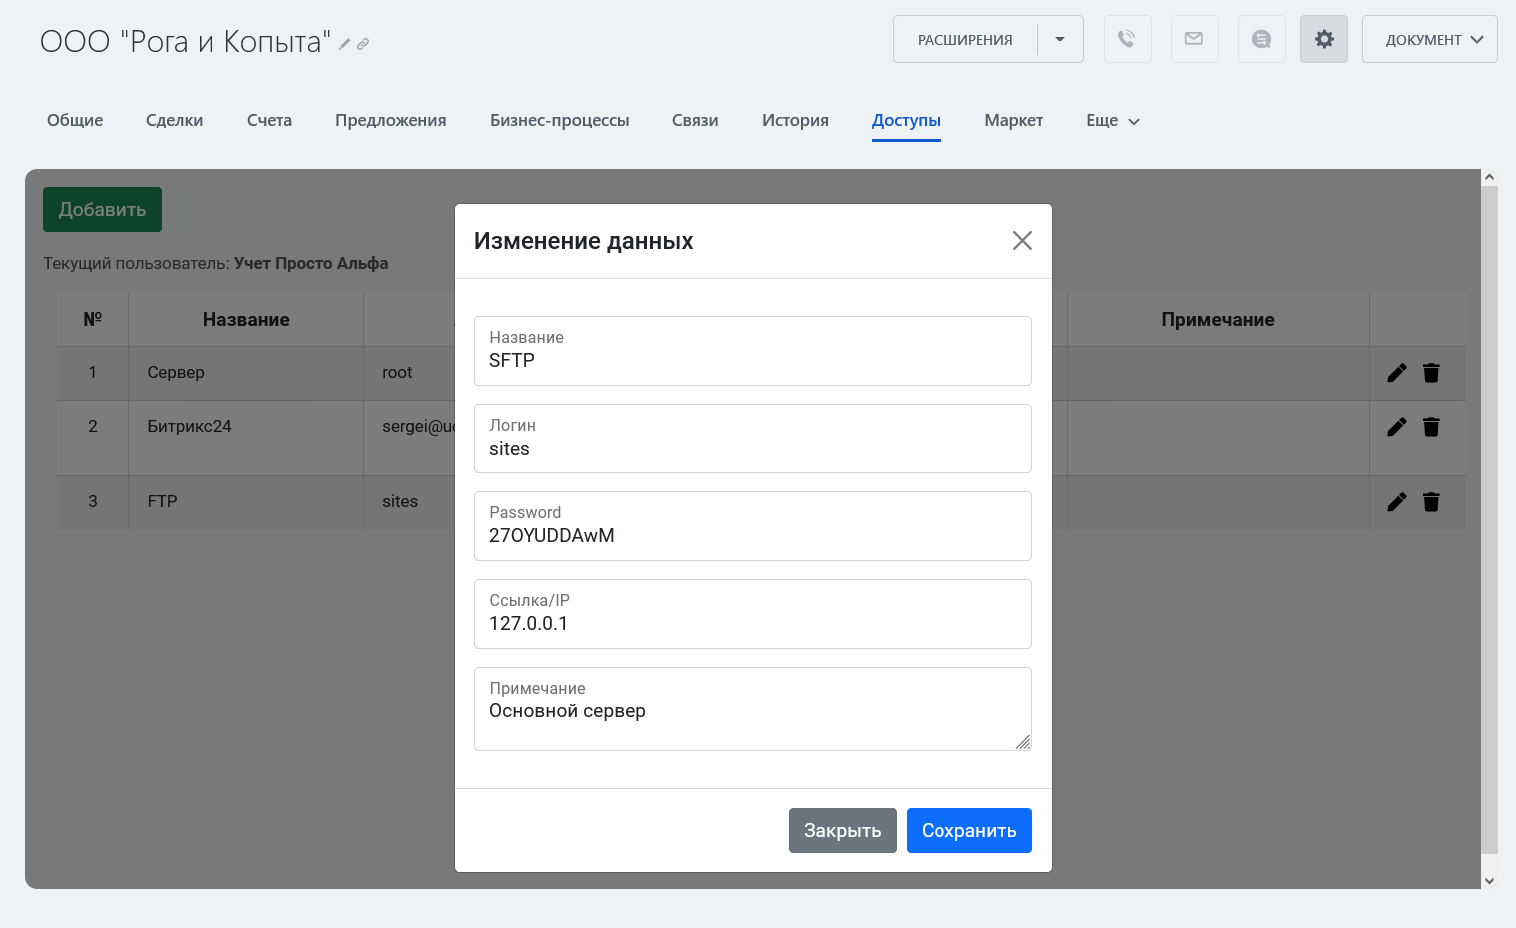Expand the Расширения dropdown arrow

[1060, 39]
